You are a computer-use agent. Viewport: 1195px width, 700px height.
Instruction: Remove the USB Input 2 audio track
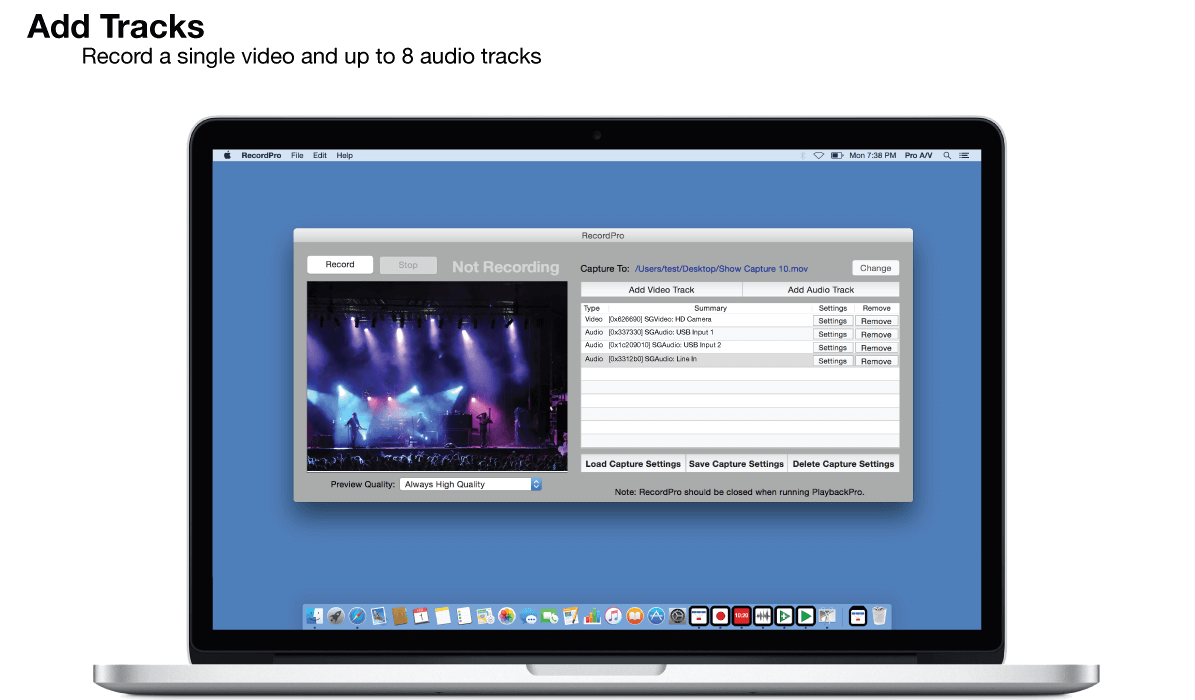click(876, 348)
